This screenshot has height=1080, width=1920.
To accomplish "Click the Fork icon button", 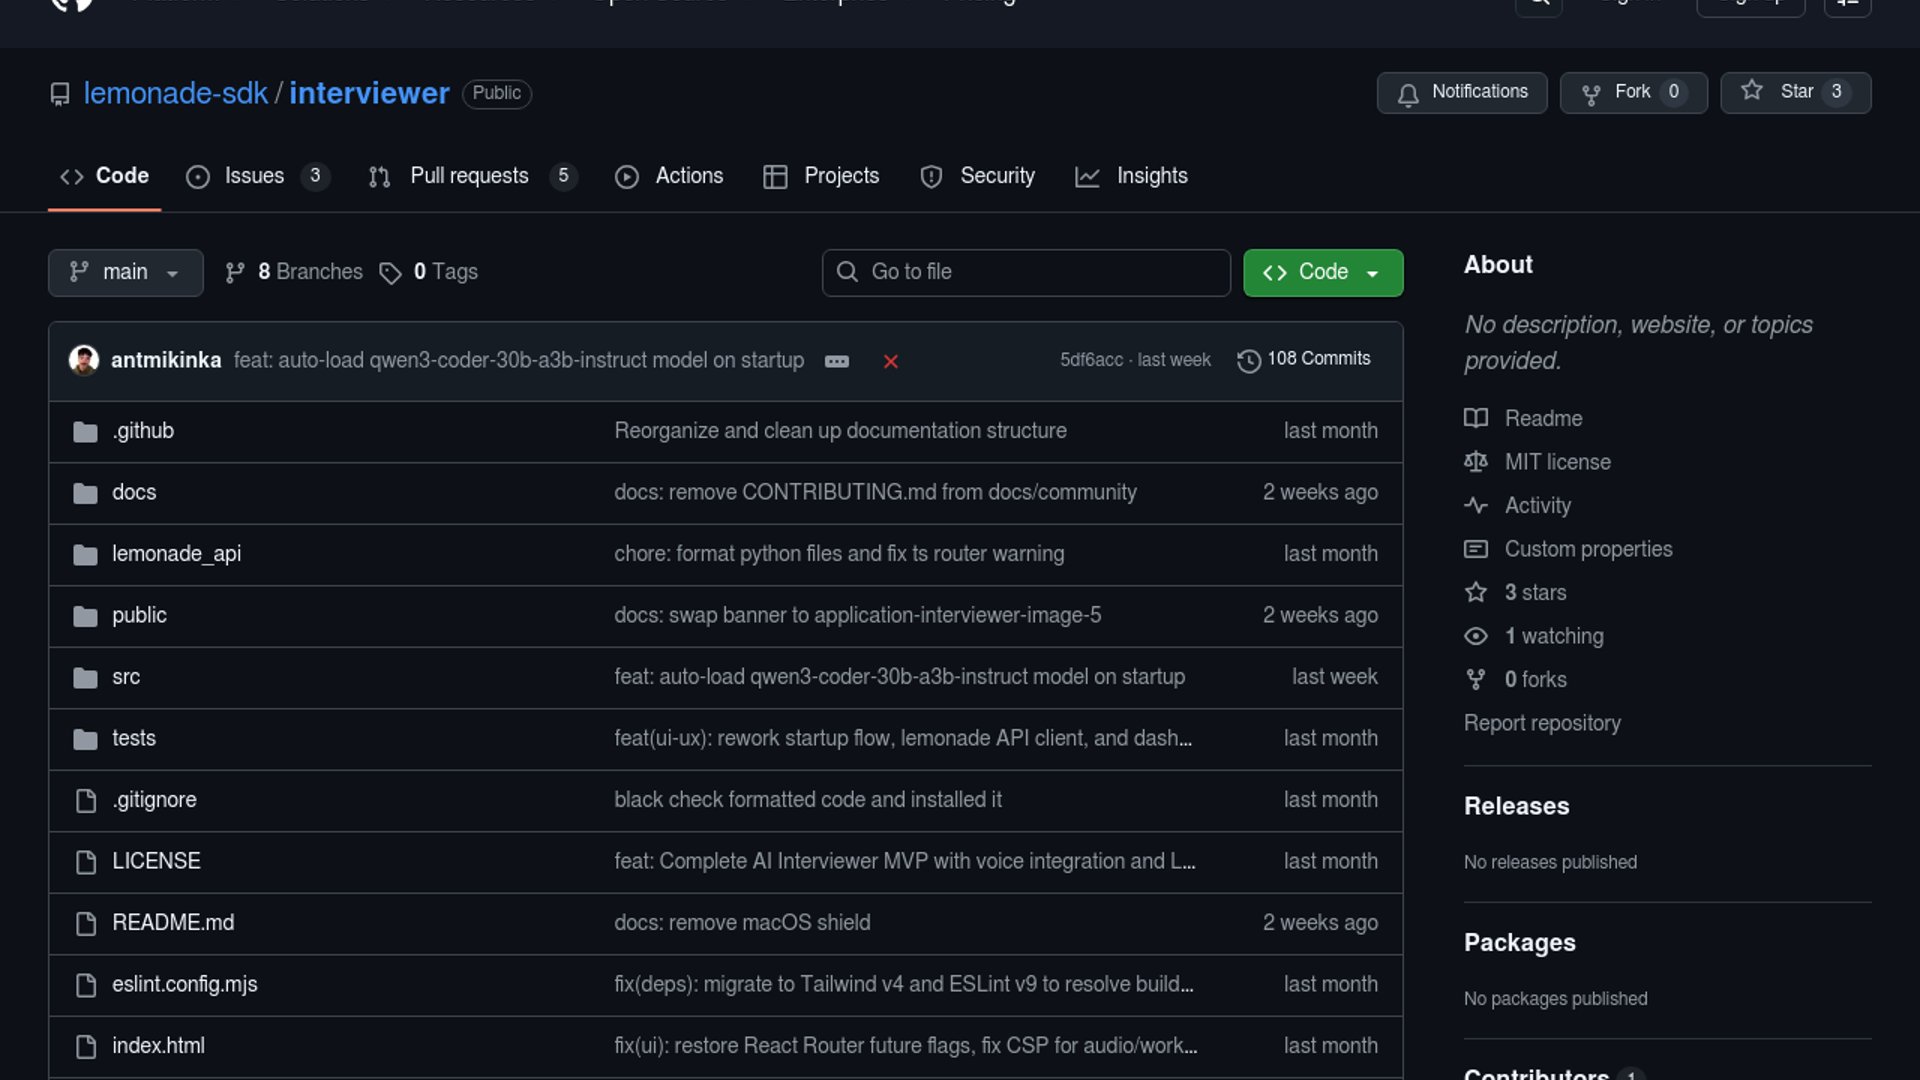I will (1591, 93).
